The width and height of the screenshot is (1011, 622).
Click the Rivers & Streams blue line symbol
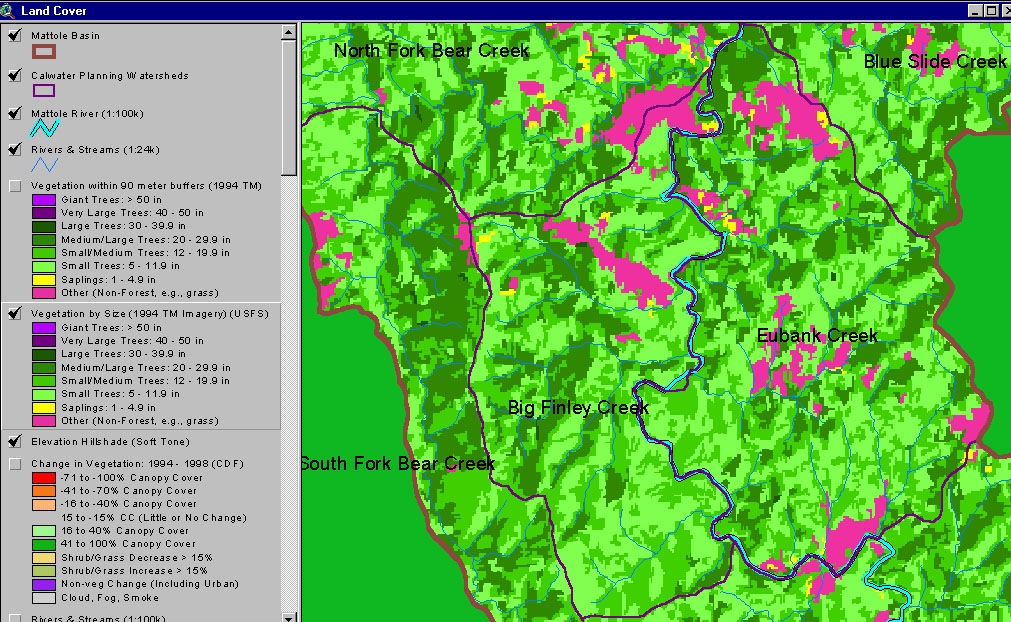[x=44, y=165]
